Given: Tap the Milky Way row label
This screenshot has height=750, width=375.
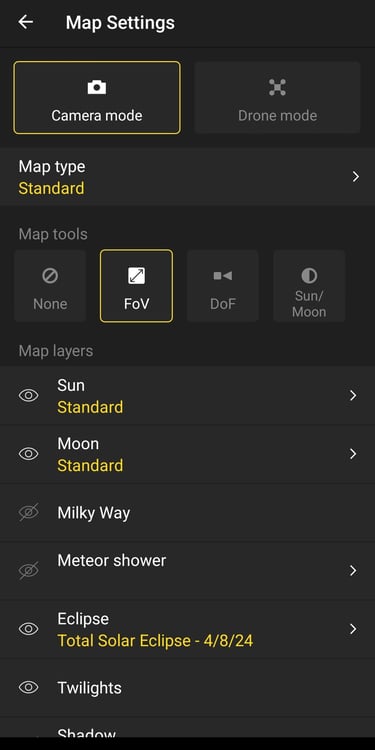Looking at the screenshot, I should click(94, 513).
